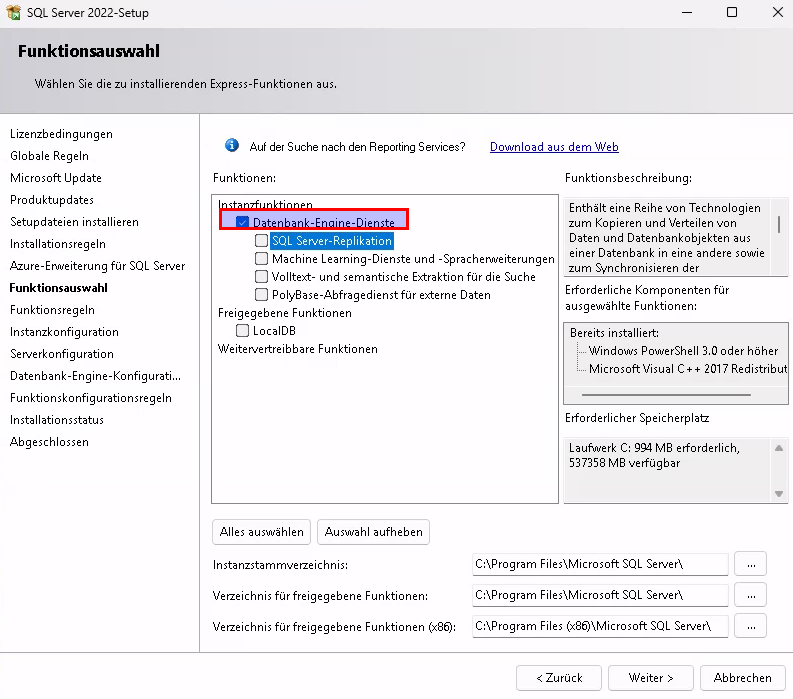Check the LocalDB feature checkbox
The image size is (793, 699).
click(243, 331)
